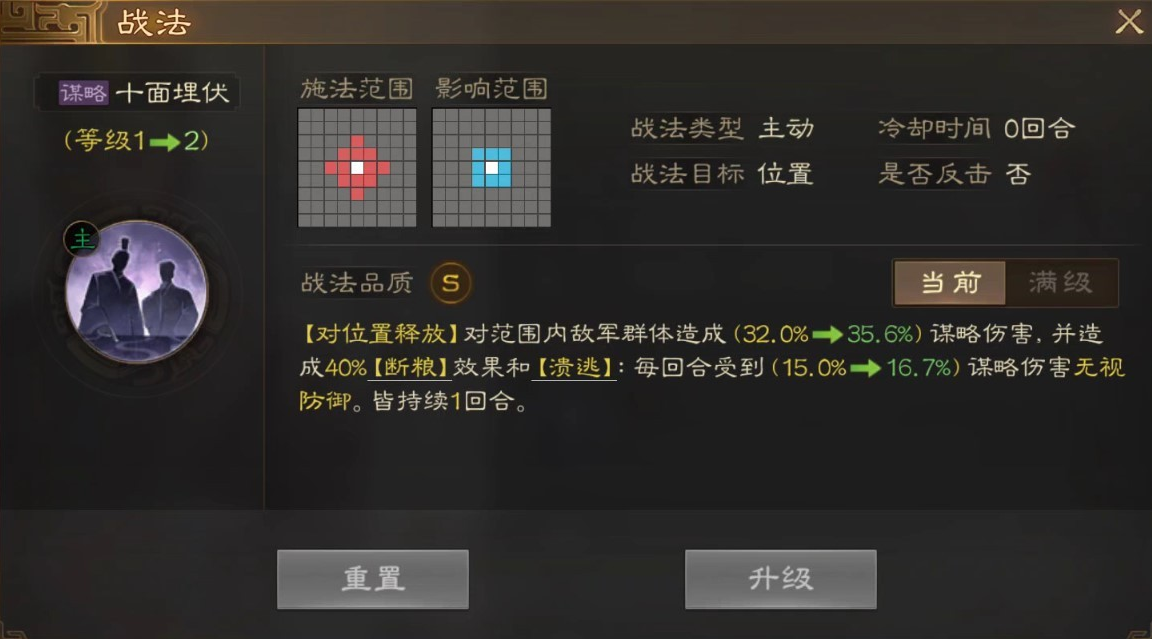Click the circular skill portrait image
Screen dimensions: 1152x639
pyautogui.click(x=136, y=292)
